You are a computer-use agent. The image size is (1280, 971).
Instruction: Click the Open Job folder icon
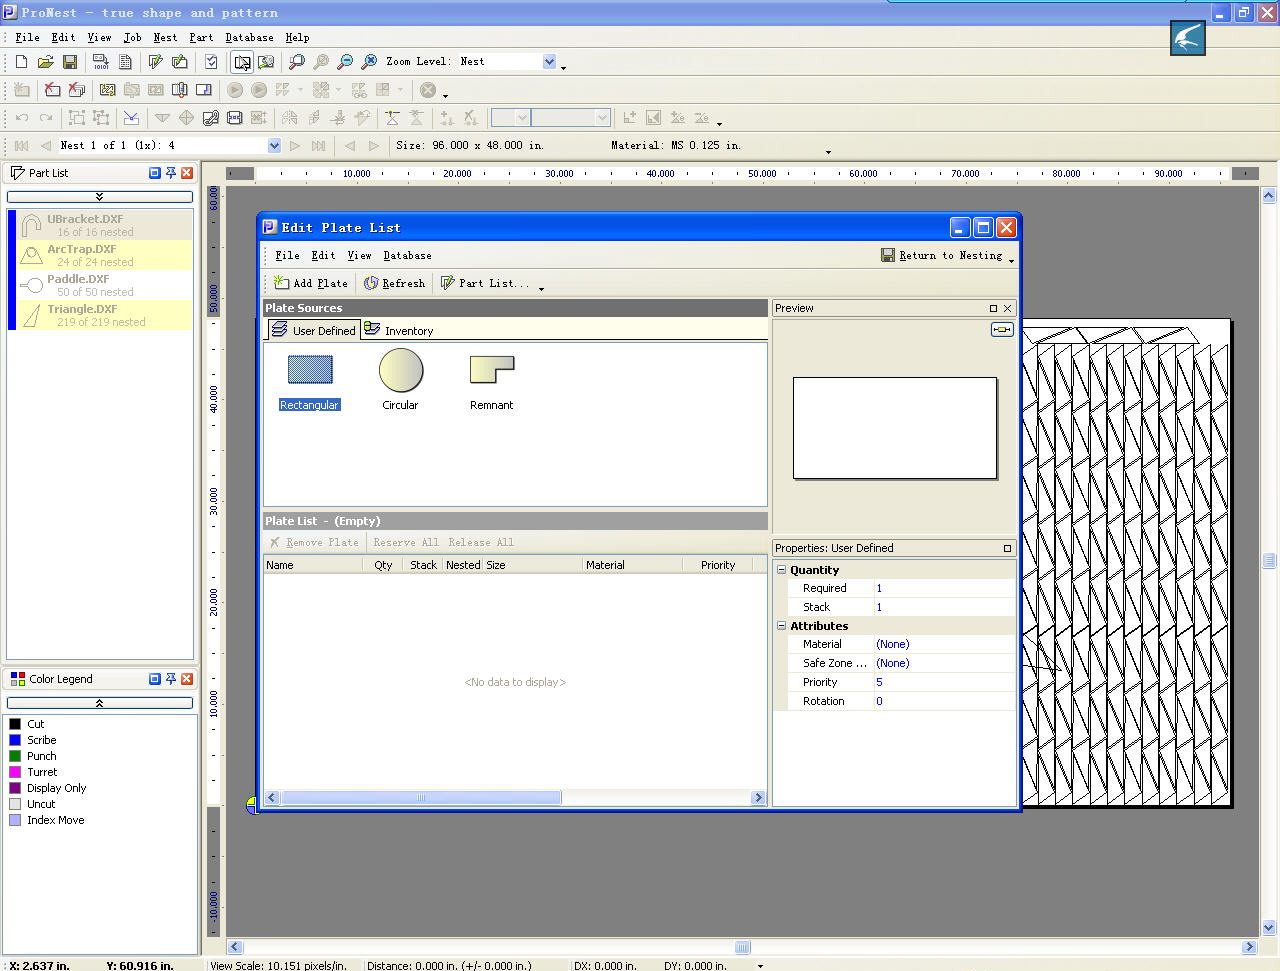(x=45, y=62)
